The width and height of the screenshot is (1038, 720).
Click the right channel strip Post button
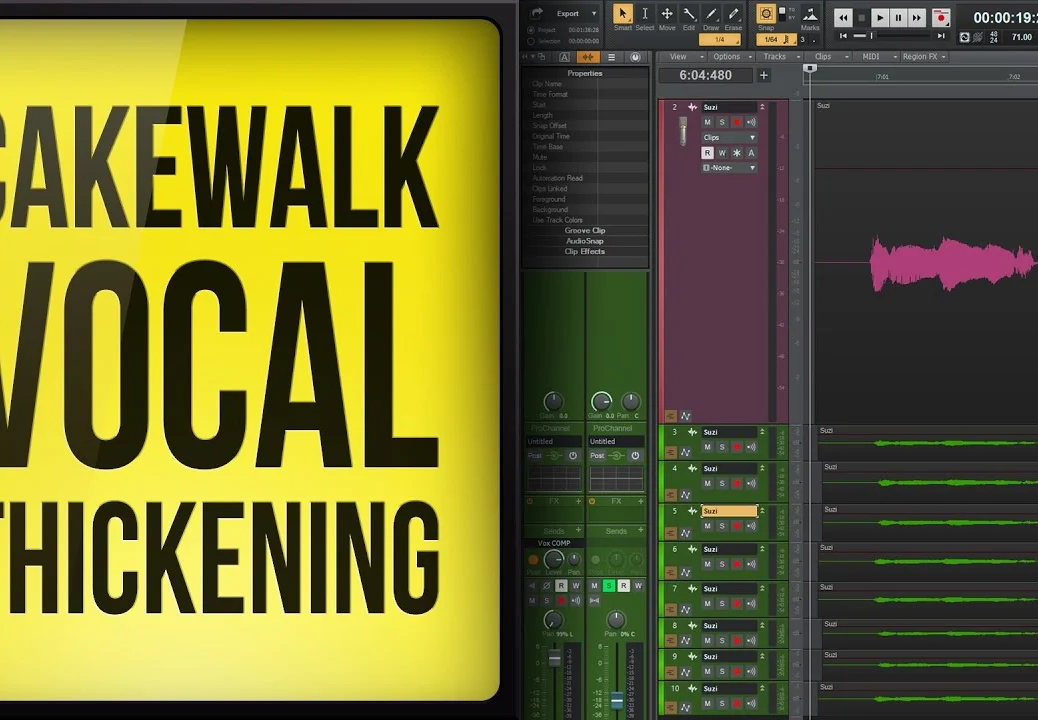597,456
